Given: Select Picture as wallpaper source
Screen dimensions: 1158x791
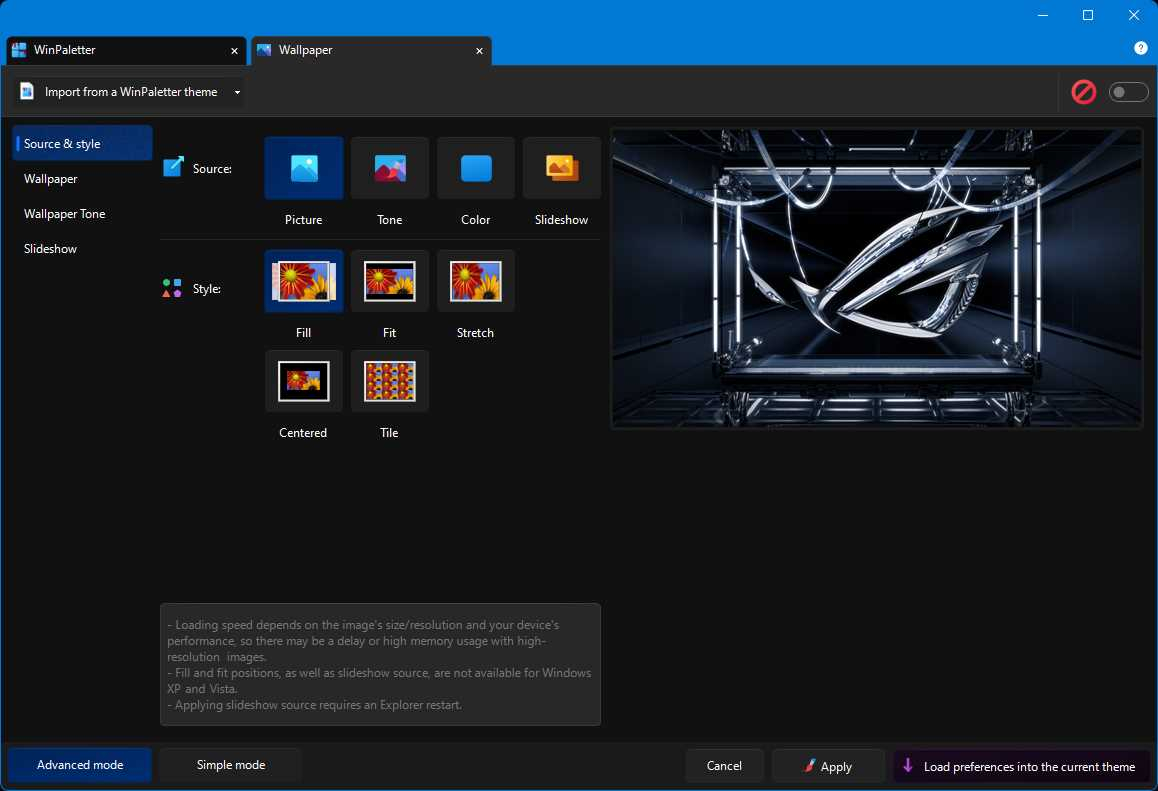Looking at the screenshot, I should coord(304,168).
